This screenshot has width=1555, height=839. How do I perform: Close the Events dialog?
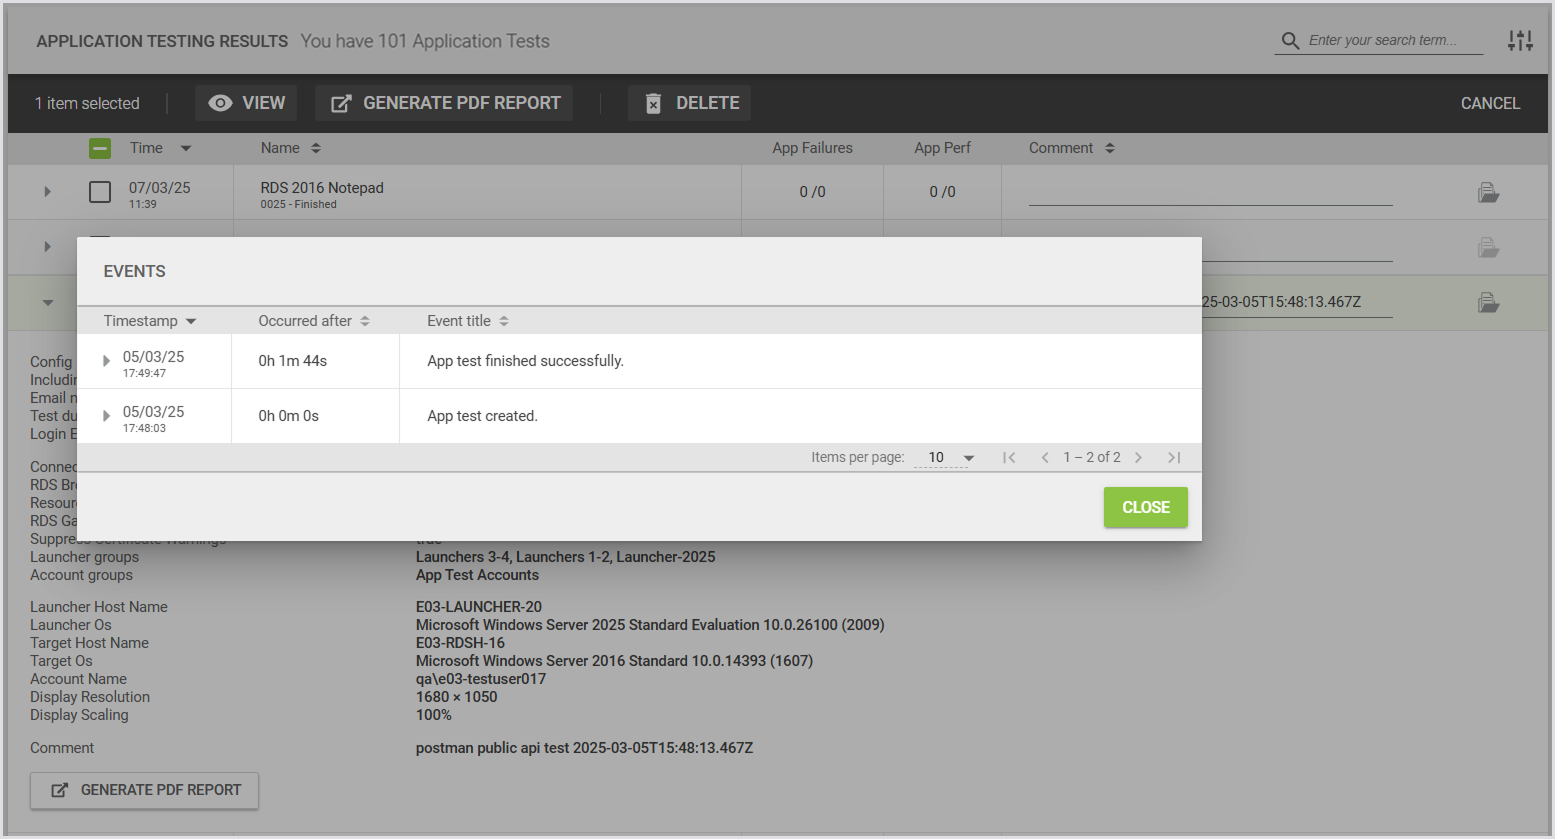pos(1145,507)
